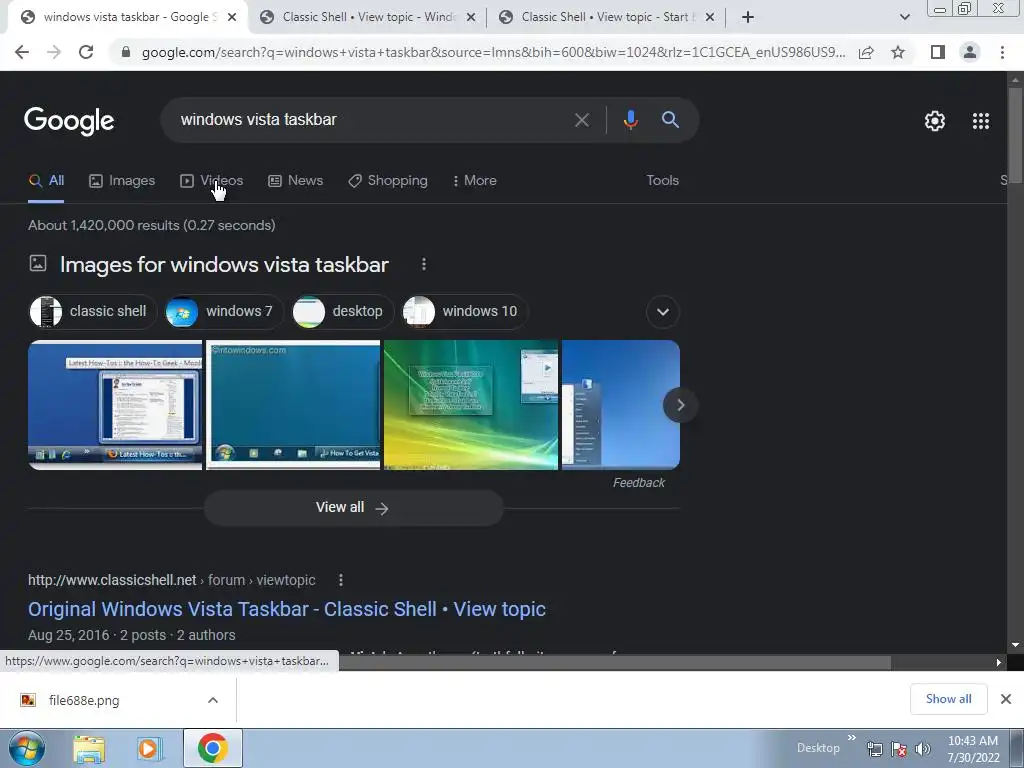Viewport: 1024px width, 768px height.
Task: Filter images by desktop chip
Action: [343, 312]
